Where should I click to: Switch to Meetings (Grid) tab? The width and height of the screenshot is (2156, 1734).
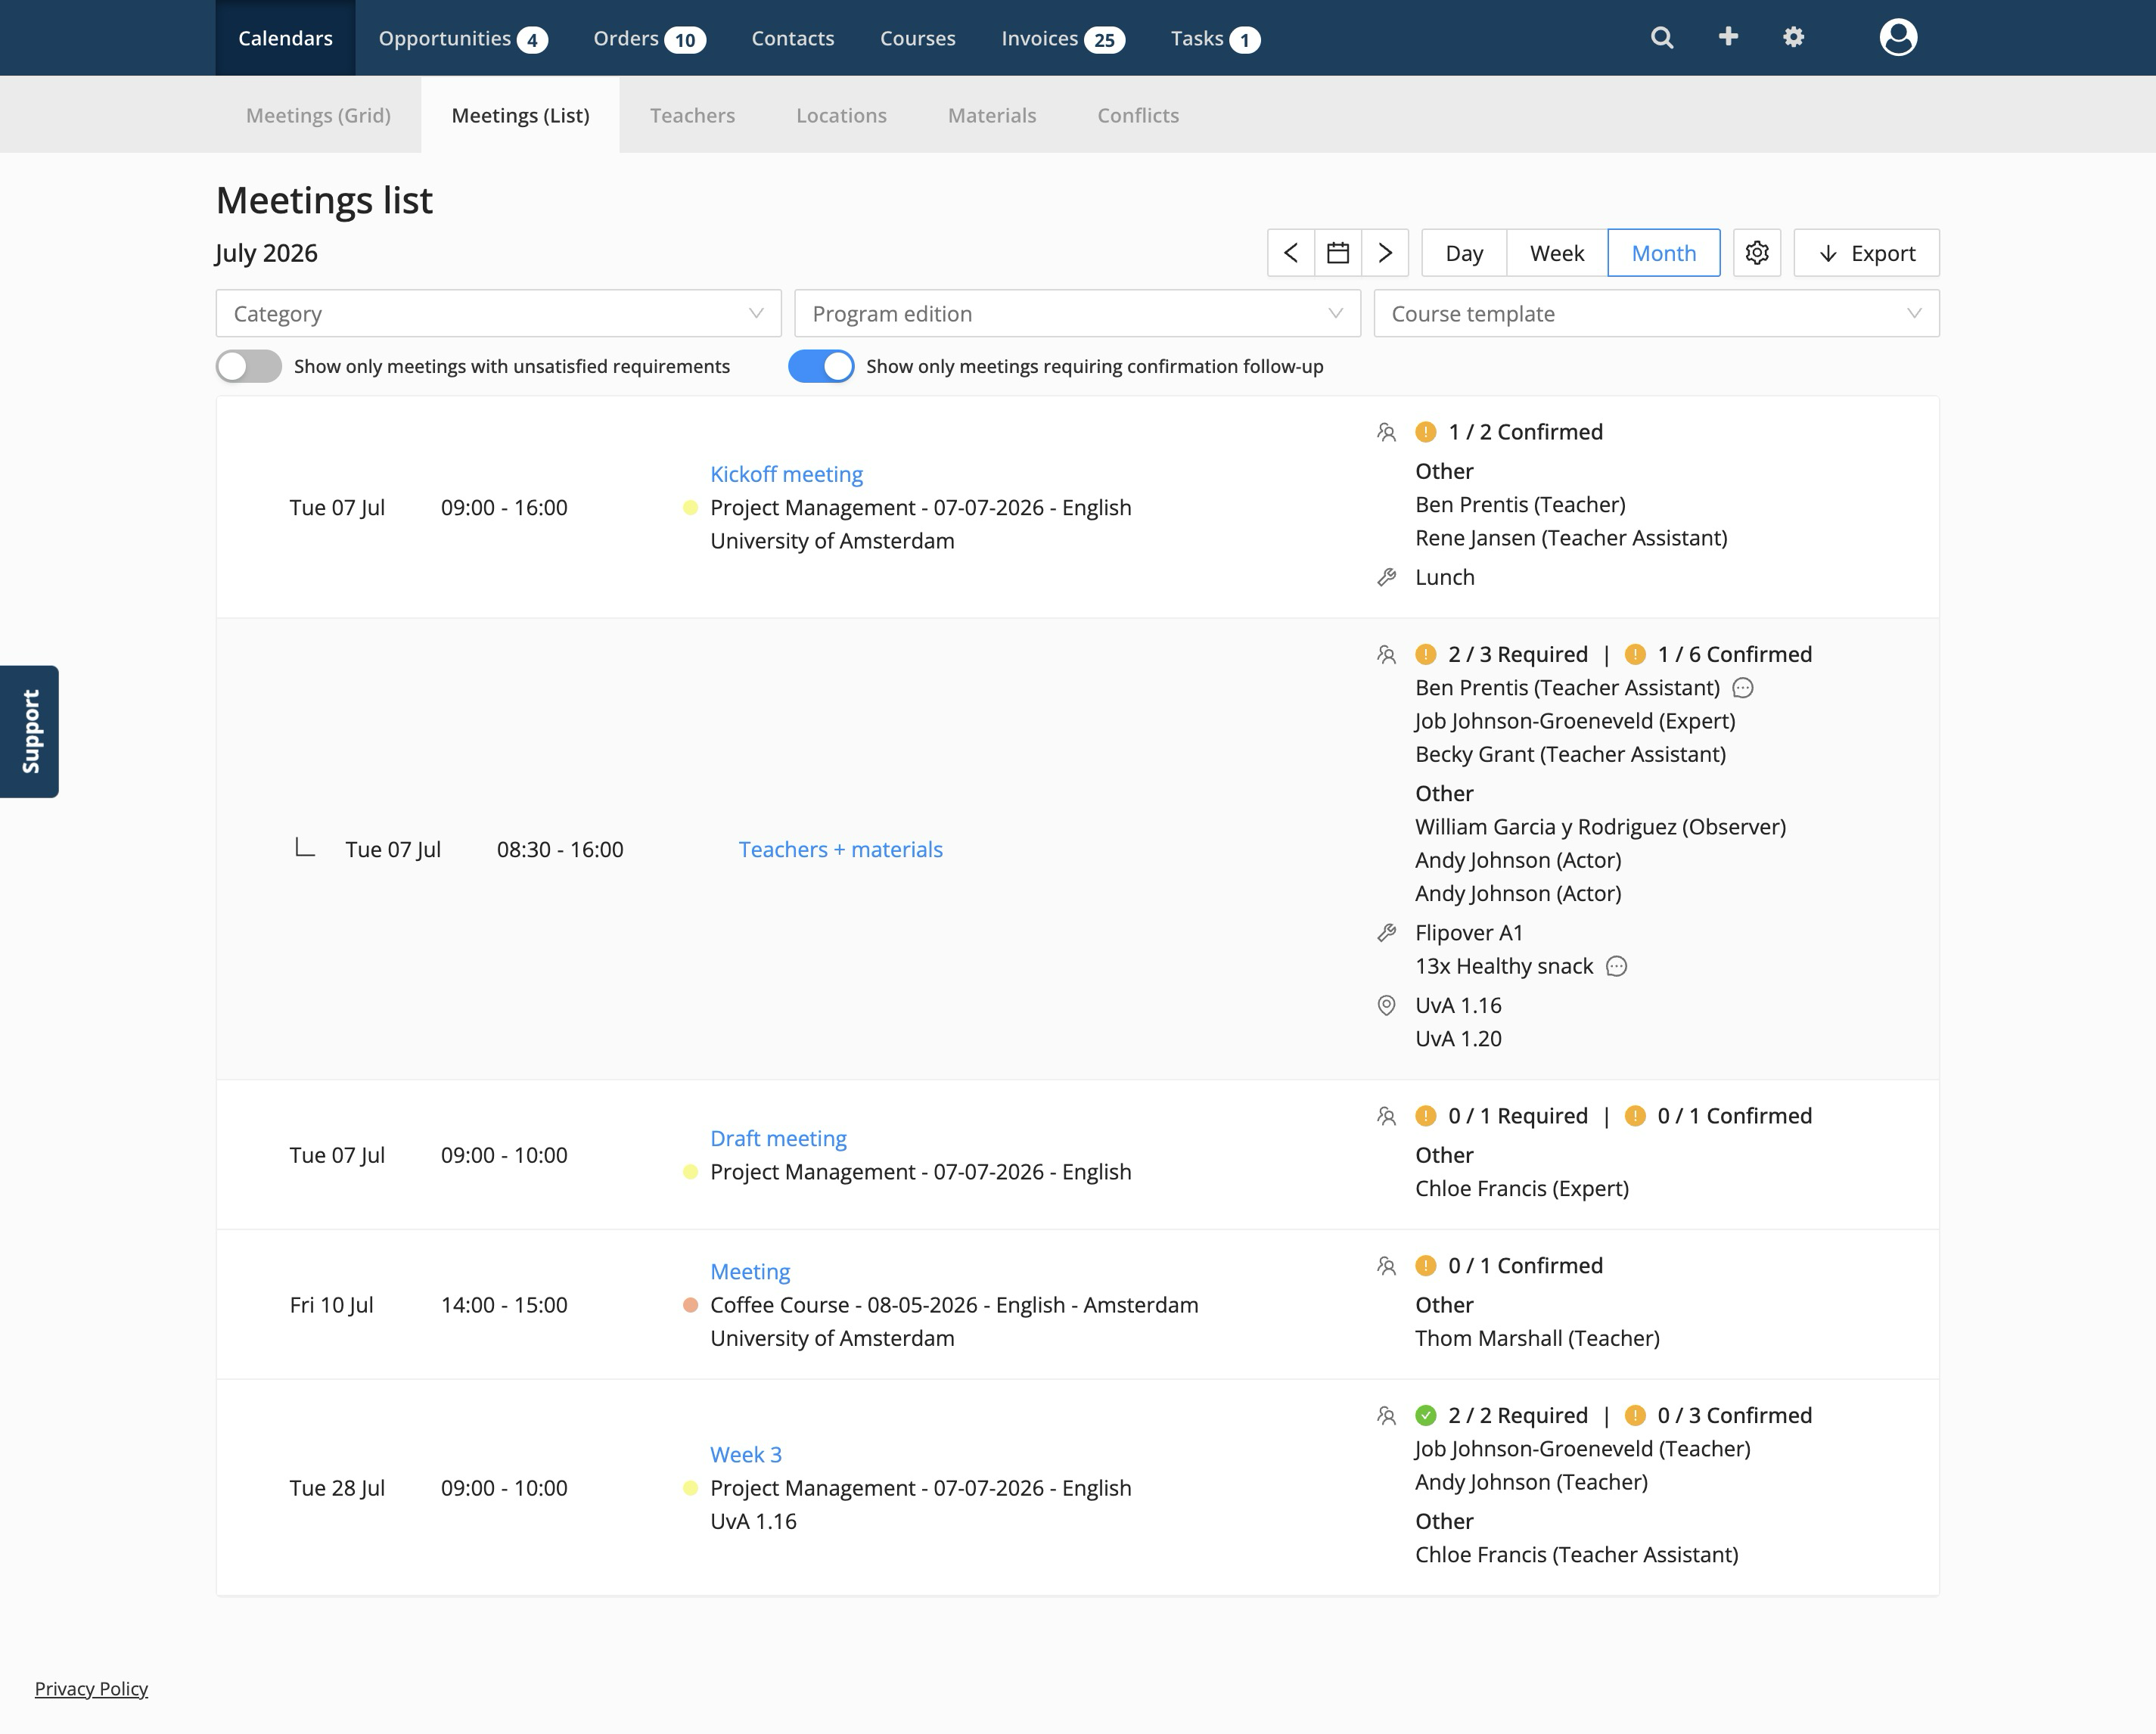(x=318, y=115)
